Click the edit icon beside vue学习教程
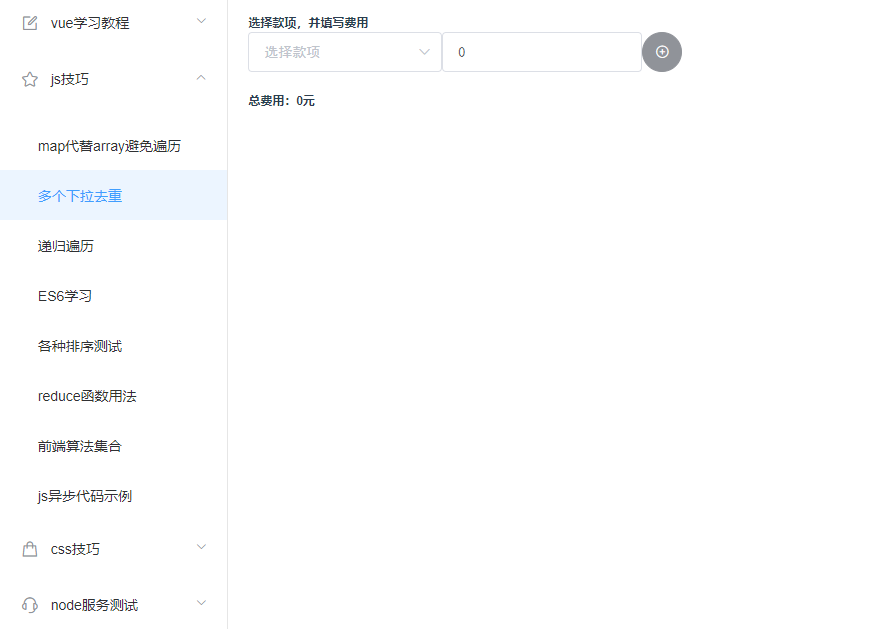Viewport: 872px width, 629px height. pyautogui.click(x=29, y=20)
